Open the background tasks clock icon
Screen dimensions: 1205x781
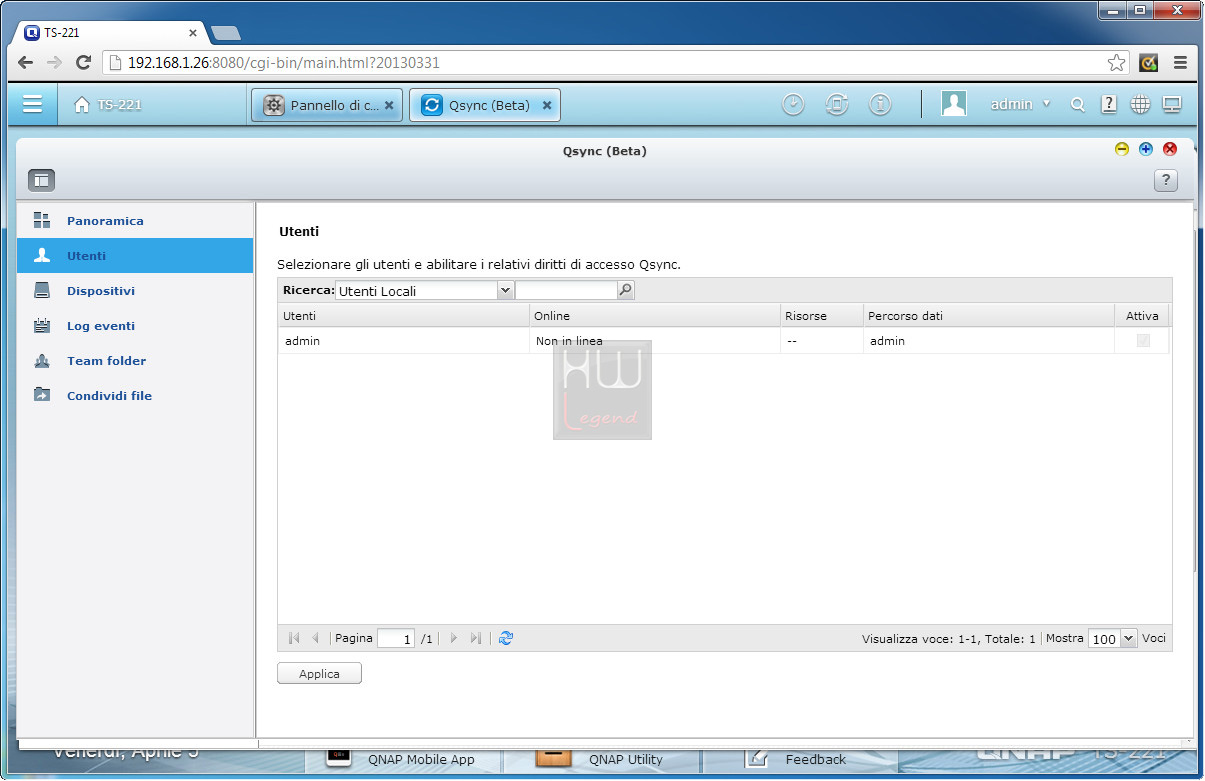[793, 104]
